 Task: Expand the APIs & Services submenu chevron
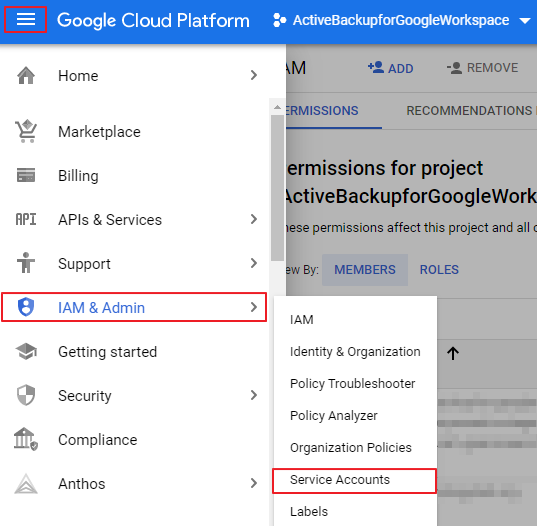pyautogui.click(x=254, y=219)
